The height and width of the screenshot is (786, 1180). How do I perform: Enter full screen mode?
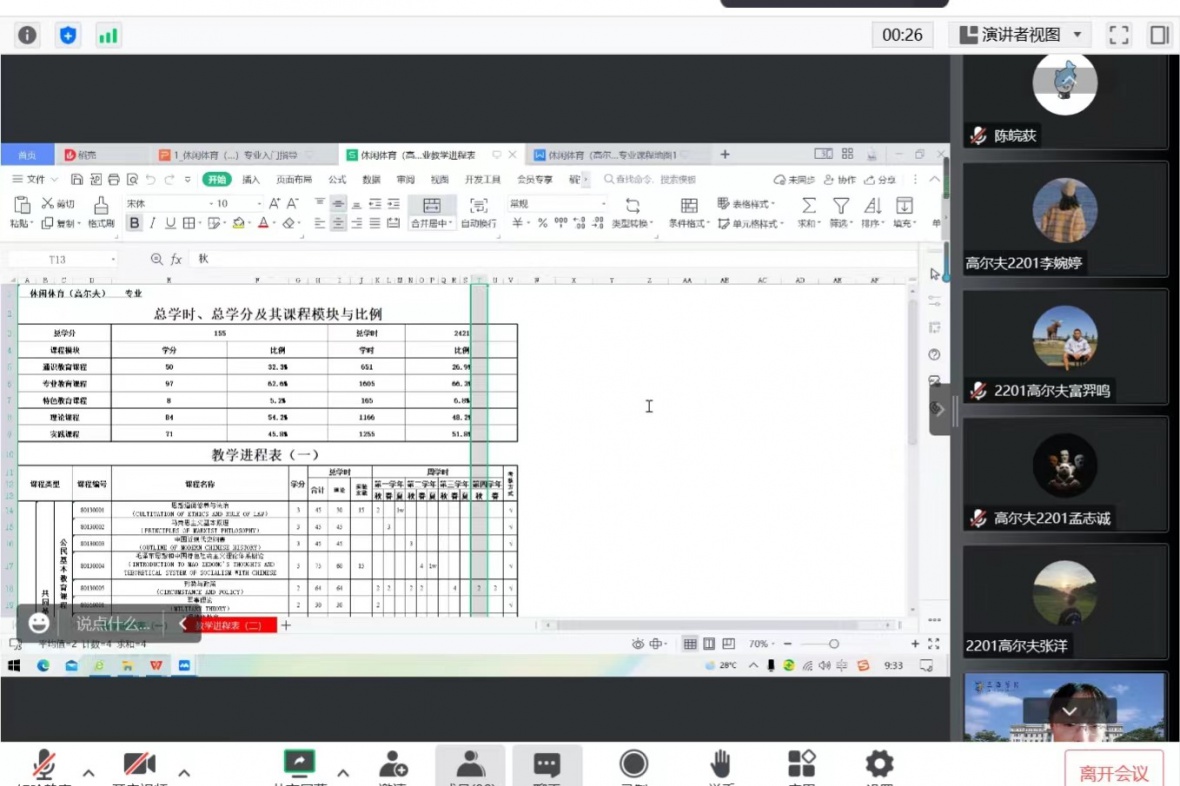(x=1119, y=35)
